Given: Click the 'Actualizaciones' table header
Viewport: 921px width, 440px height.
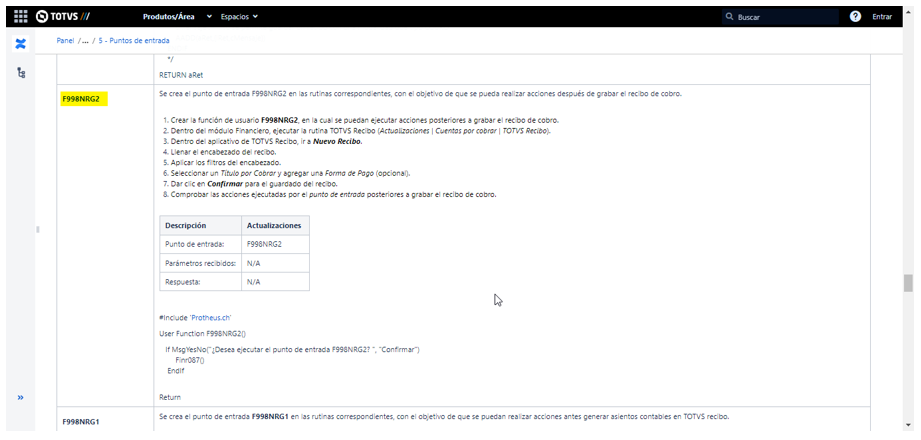Looking at the screenshot, I should (x=274, y=225).
